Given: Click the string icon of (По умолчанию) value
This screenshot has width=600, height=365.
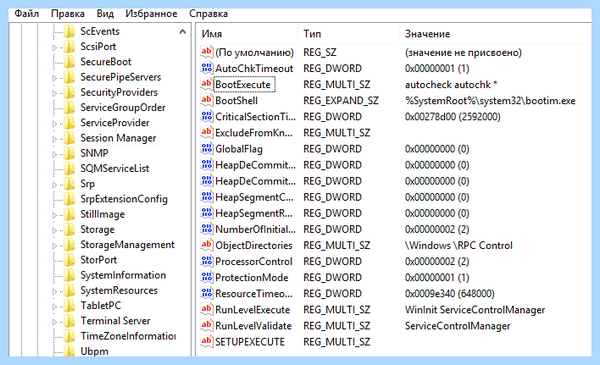Looking at the screenshot, I should (x=207, y=52).
